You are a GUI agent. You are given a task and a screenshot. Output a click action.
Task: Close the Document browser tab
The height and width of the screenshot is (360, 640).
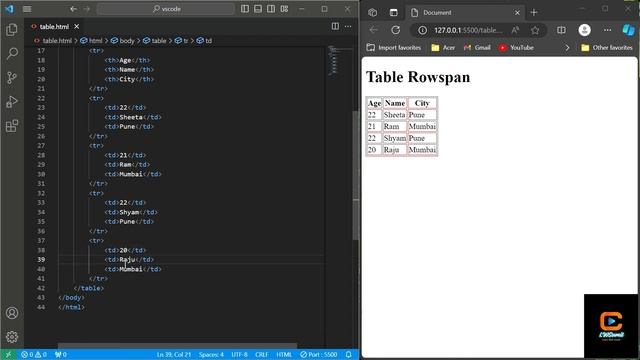point(517,13)
